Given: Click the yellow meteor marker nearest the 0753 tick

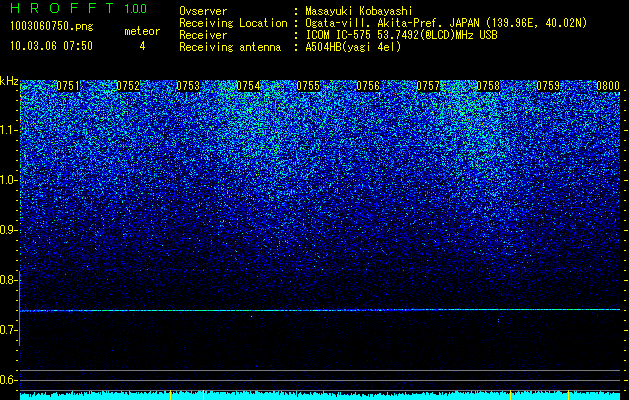Looking at the screenshot, I should [x=203, y=395].
